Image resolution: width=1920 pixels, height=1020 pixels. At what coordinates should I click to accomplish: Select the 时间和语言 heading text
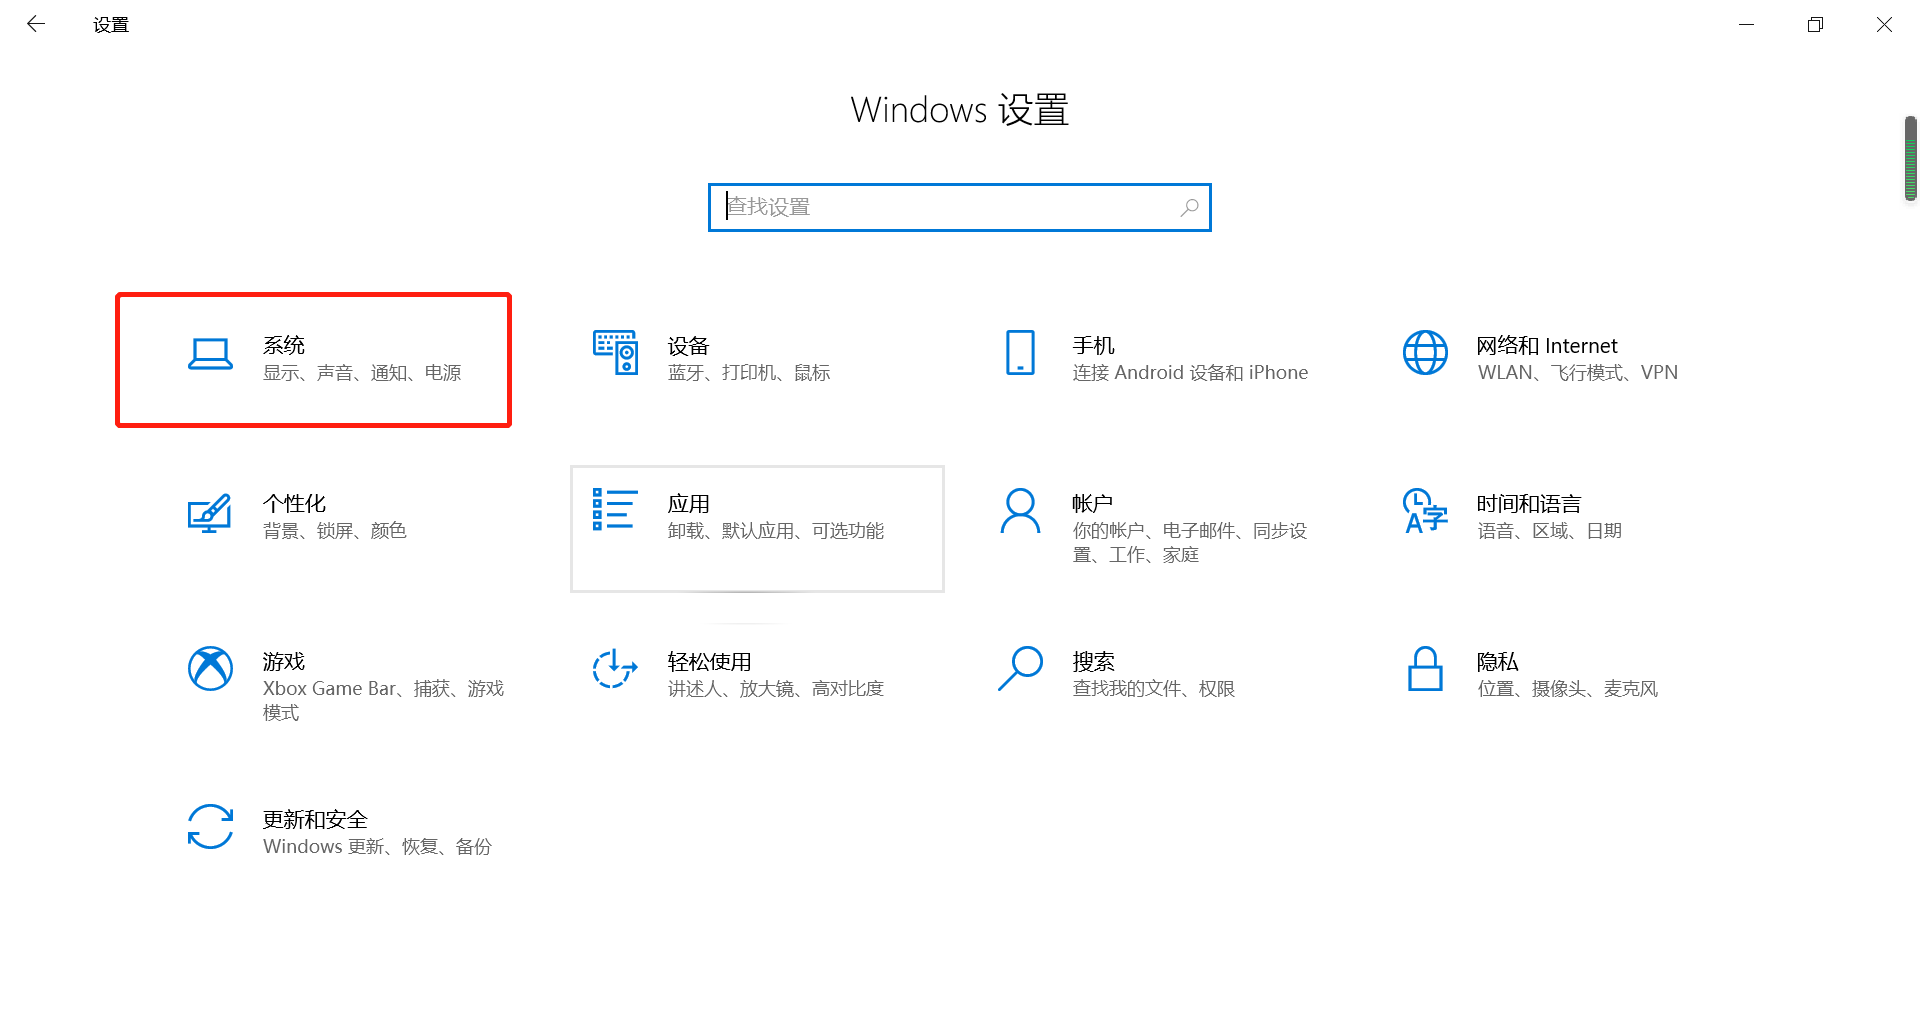pos(1529,503)
